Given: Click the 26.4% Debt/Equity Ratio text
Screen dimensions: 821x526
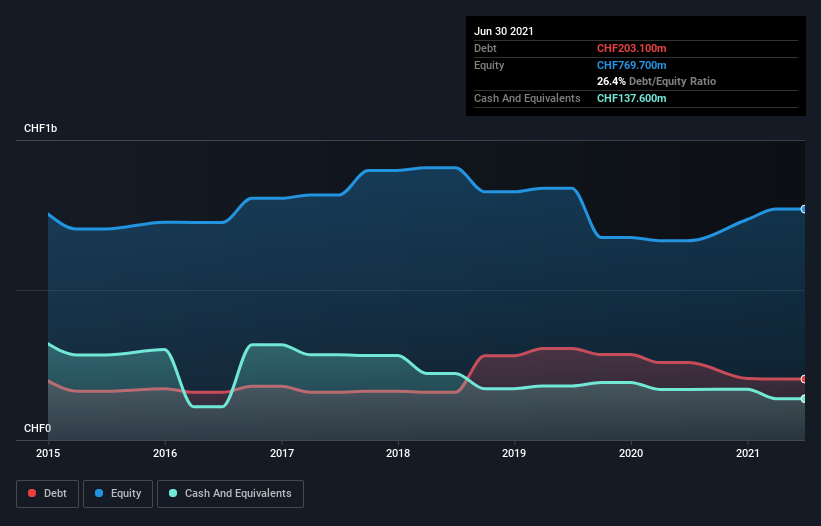Looking at the screenshot, I should (657, 81).
